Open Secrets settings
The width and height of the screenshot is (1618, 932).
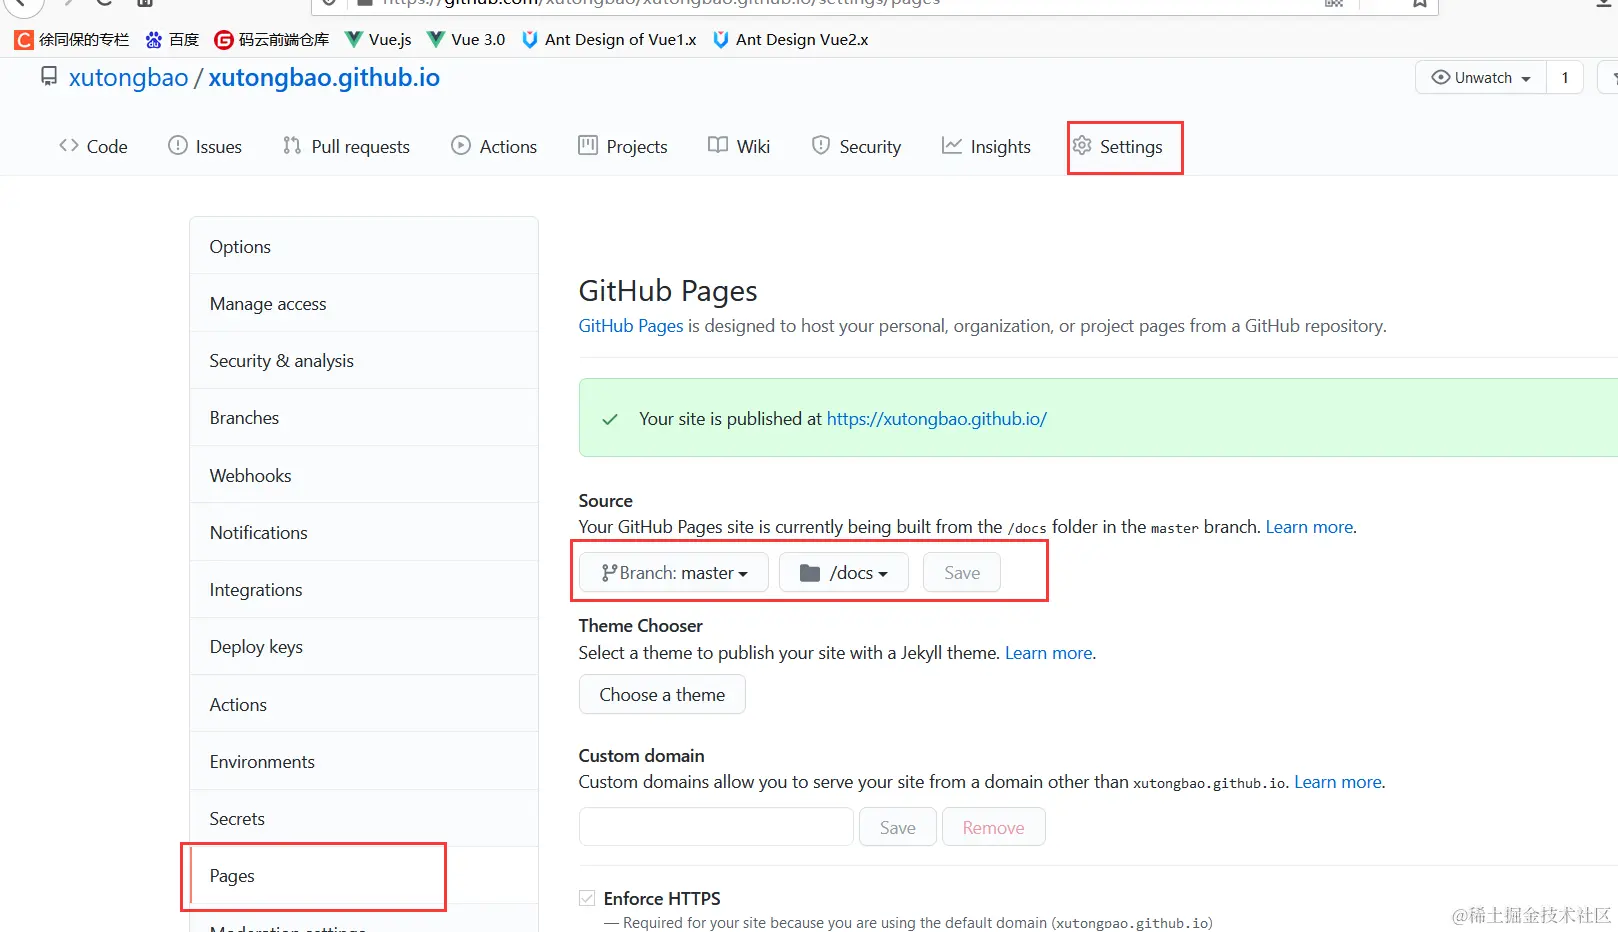(364, 818)
